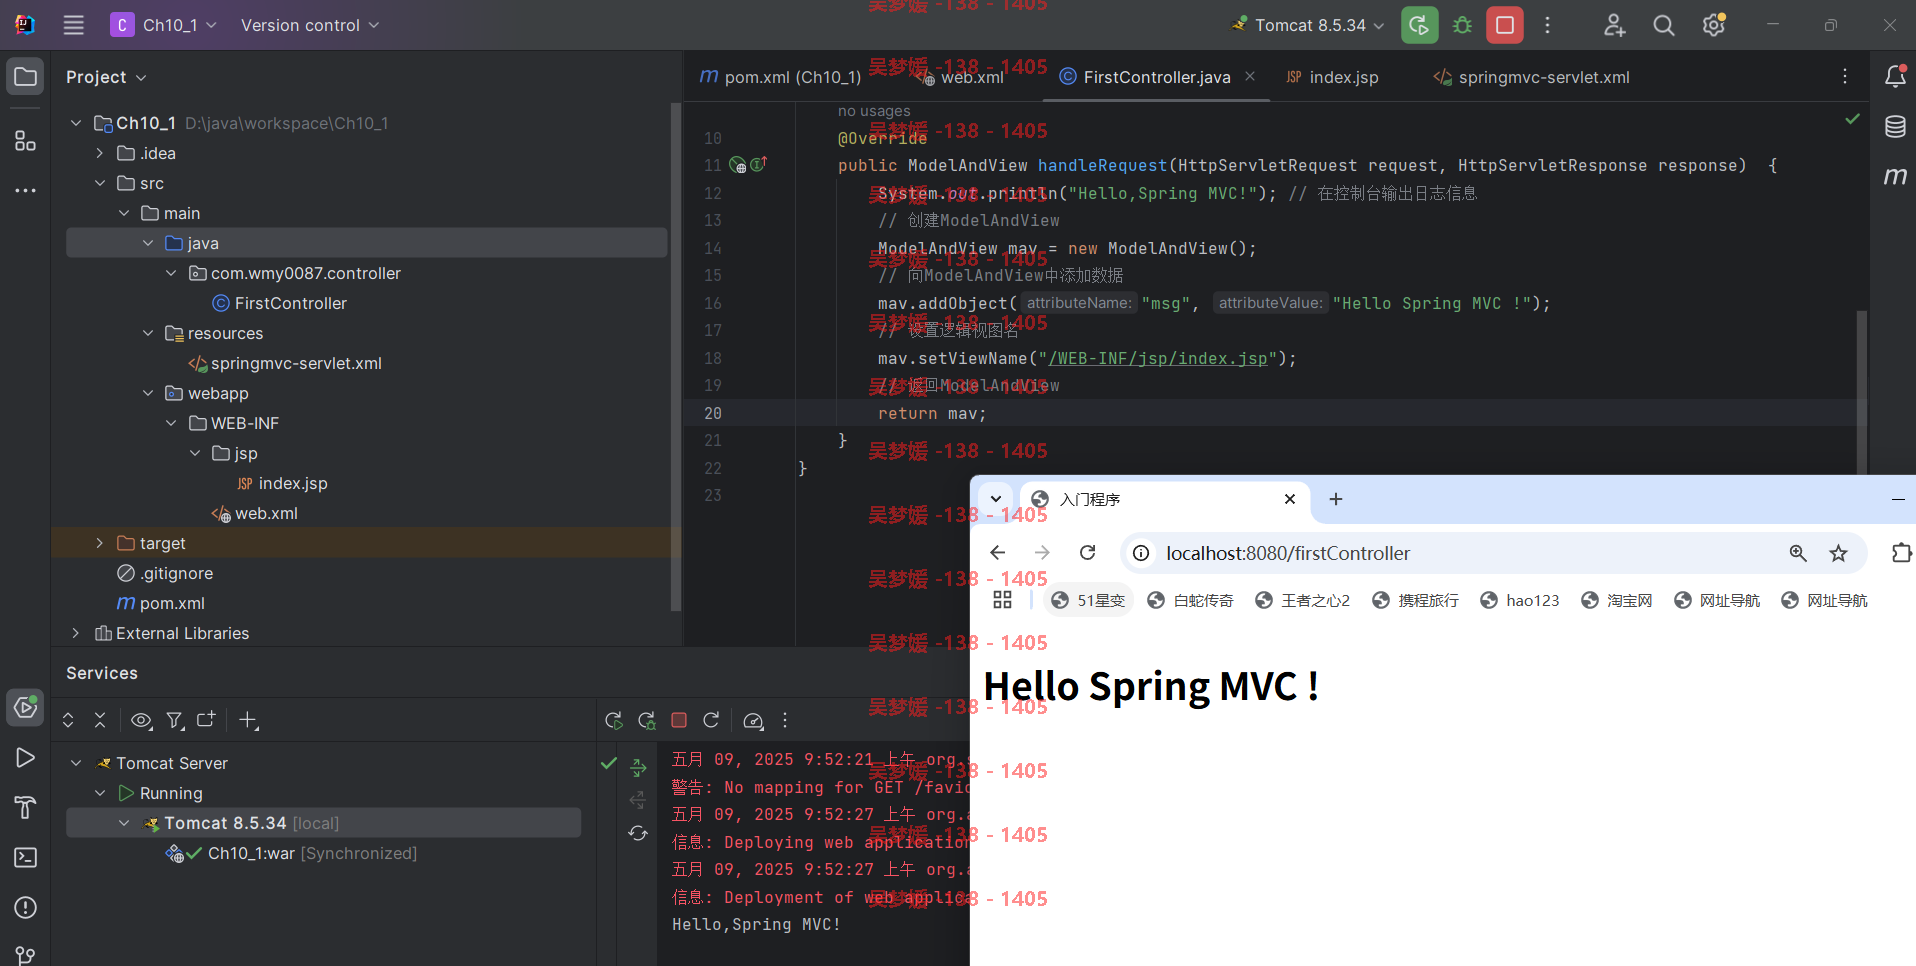1916x966 pixels.
Task: Open the hao123 bookmark
Action: click(1519, 600)
